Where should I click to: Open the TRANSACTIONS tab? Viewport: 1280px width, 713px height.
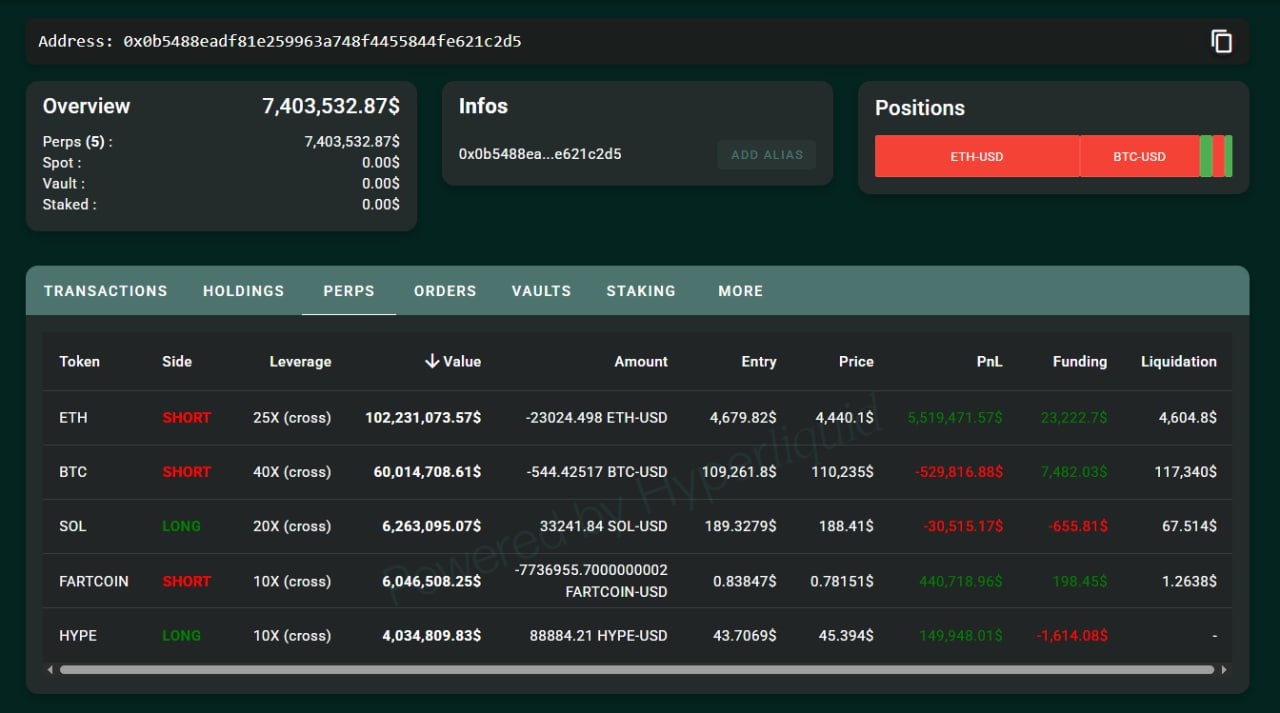click(x=105, y=291)
